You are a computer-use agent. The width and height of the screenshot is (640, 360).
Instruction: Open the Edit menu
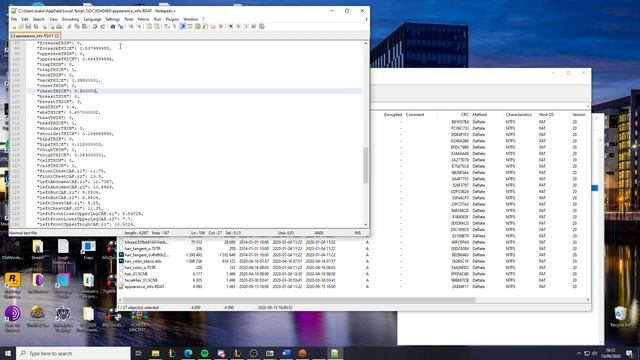click(25, 19)
